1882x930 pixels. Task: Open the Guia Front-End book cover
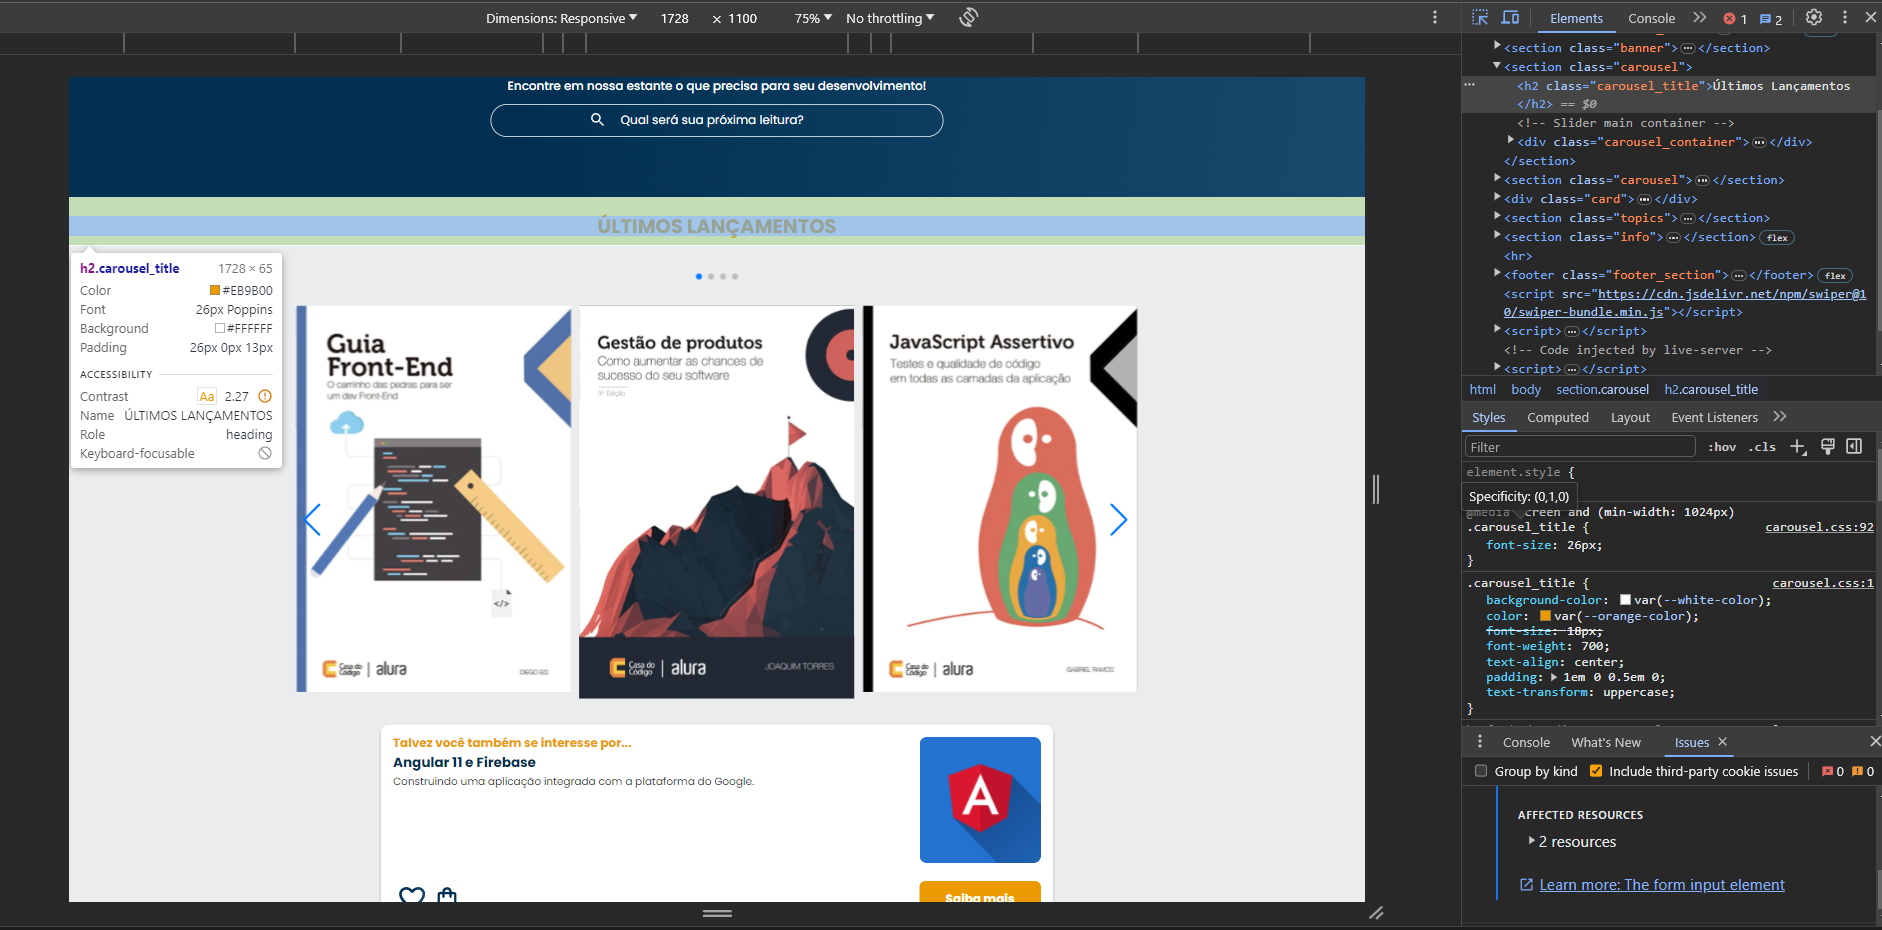click(434, 499)
